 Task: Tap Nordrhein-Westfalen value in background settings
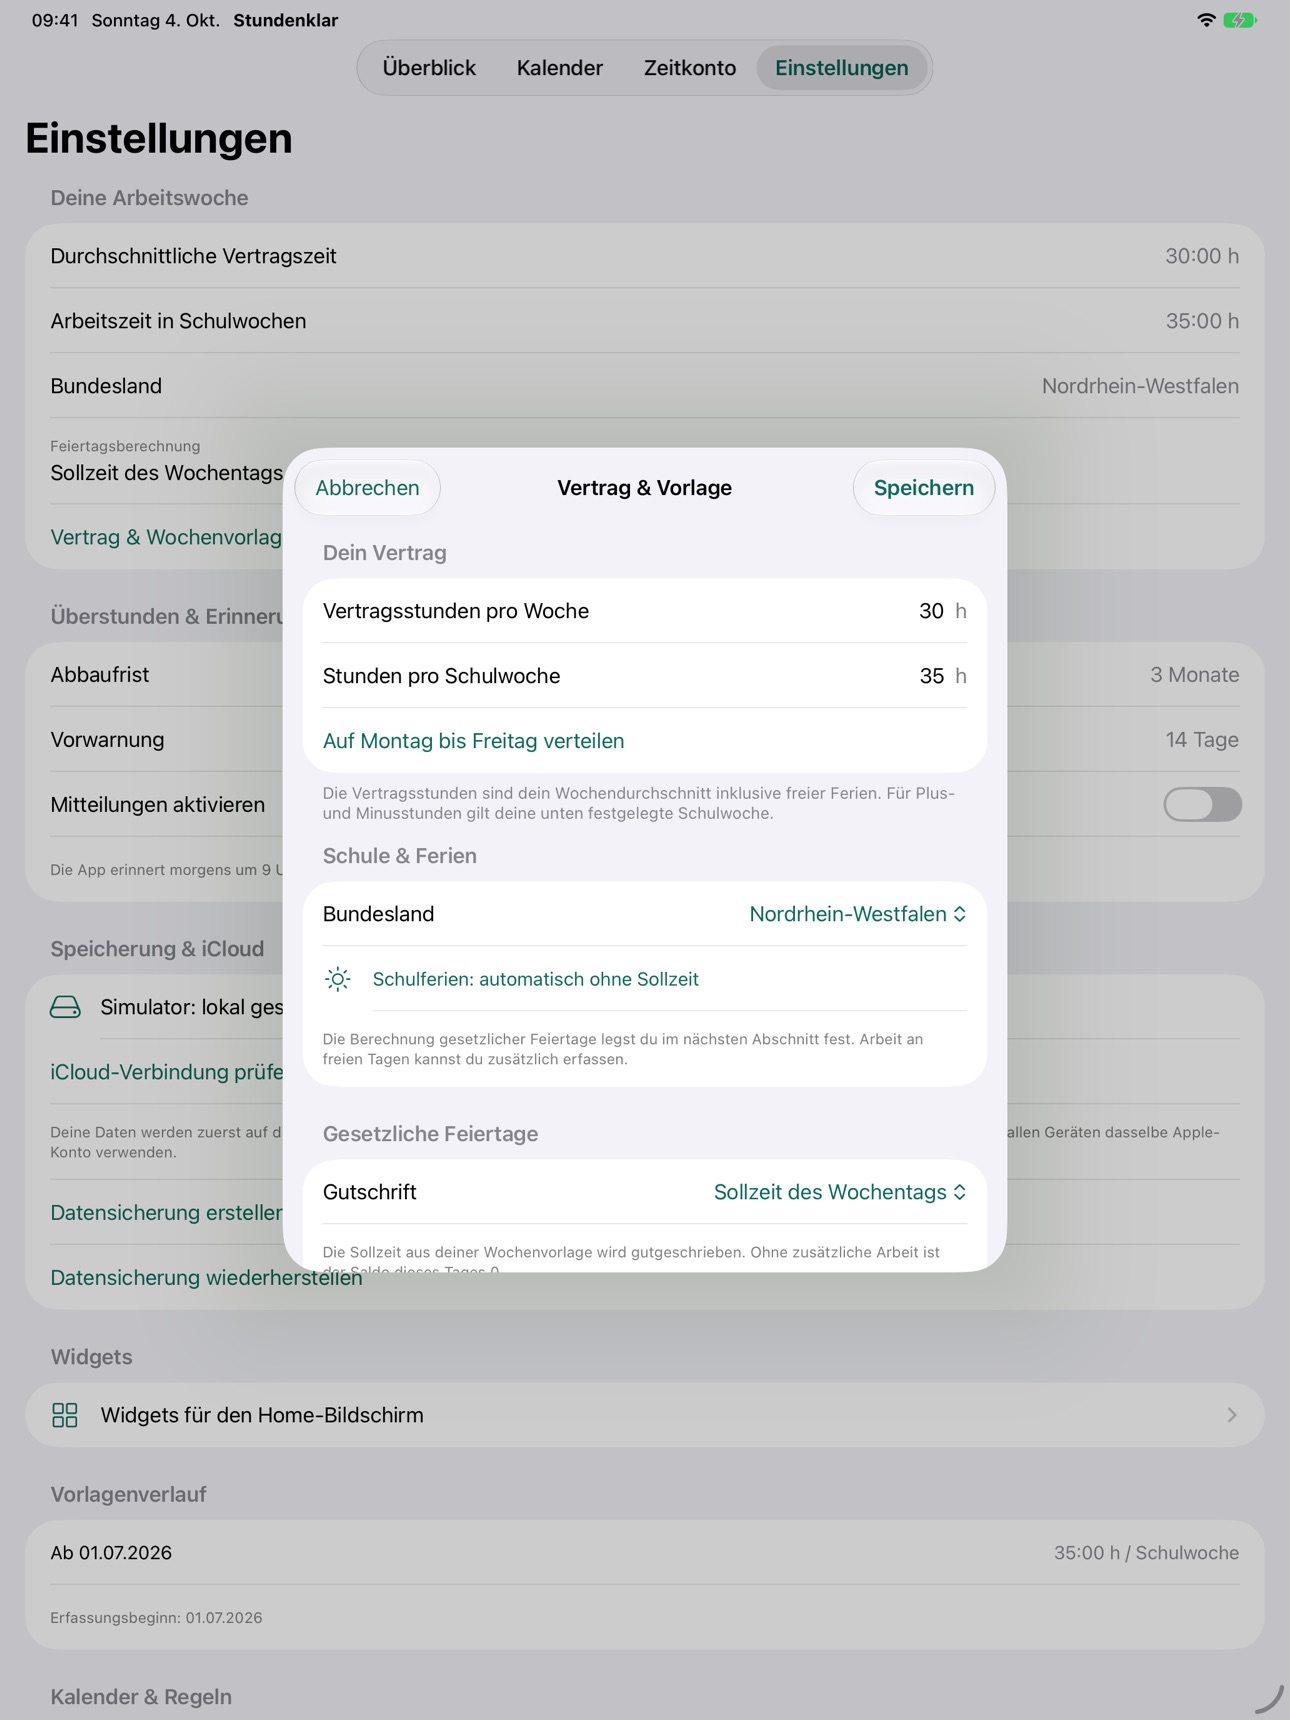coord(1140,386)
